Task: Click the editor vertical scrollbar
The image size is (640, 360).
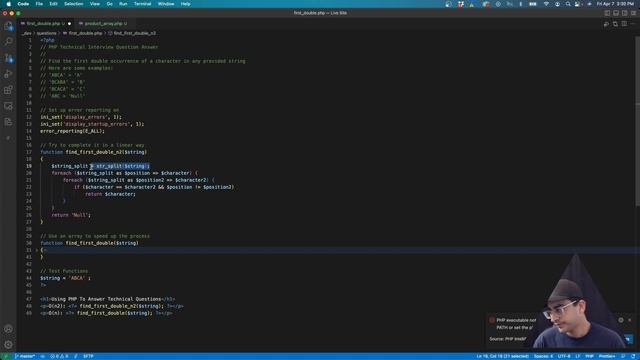Action: click(637, 120)
